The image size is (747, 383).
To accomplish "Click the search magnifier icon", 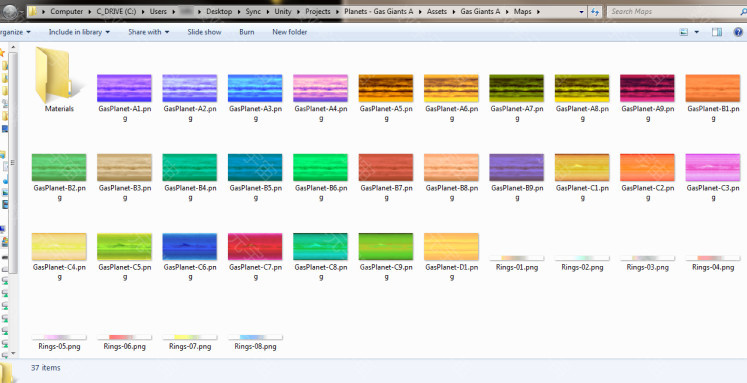I will [743, 11].
